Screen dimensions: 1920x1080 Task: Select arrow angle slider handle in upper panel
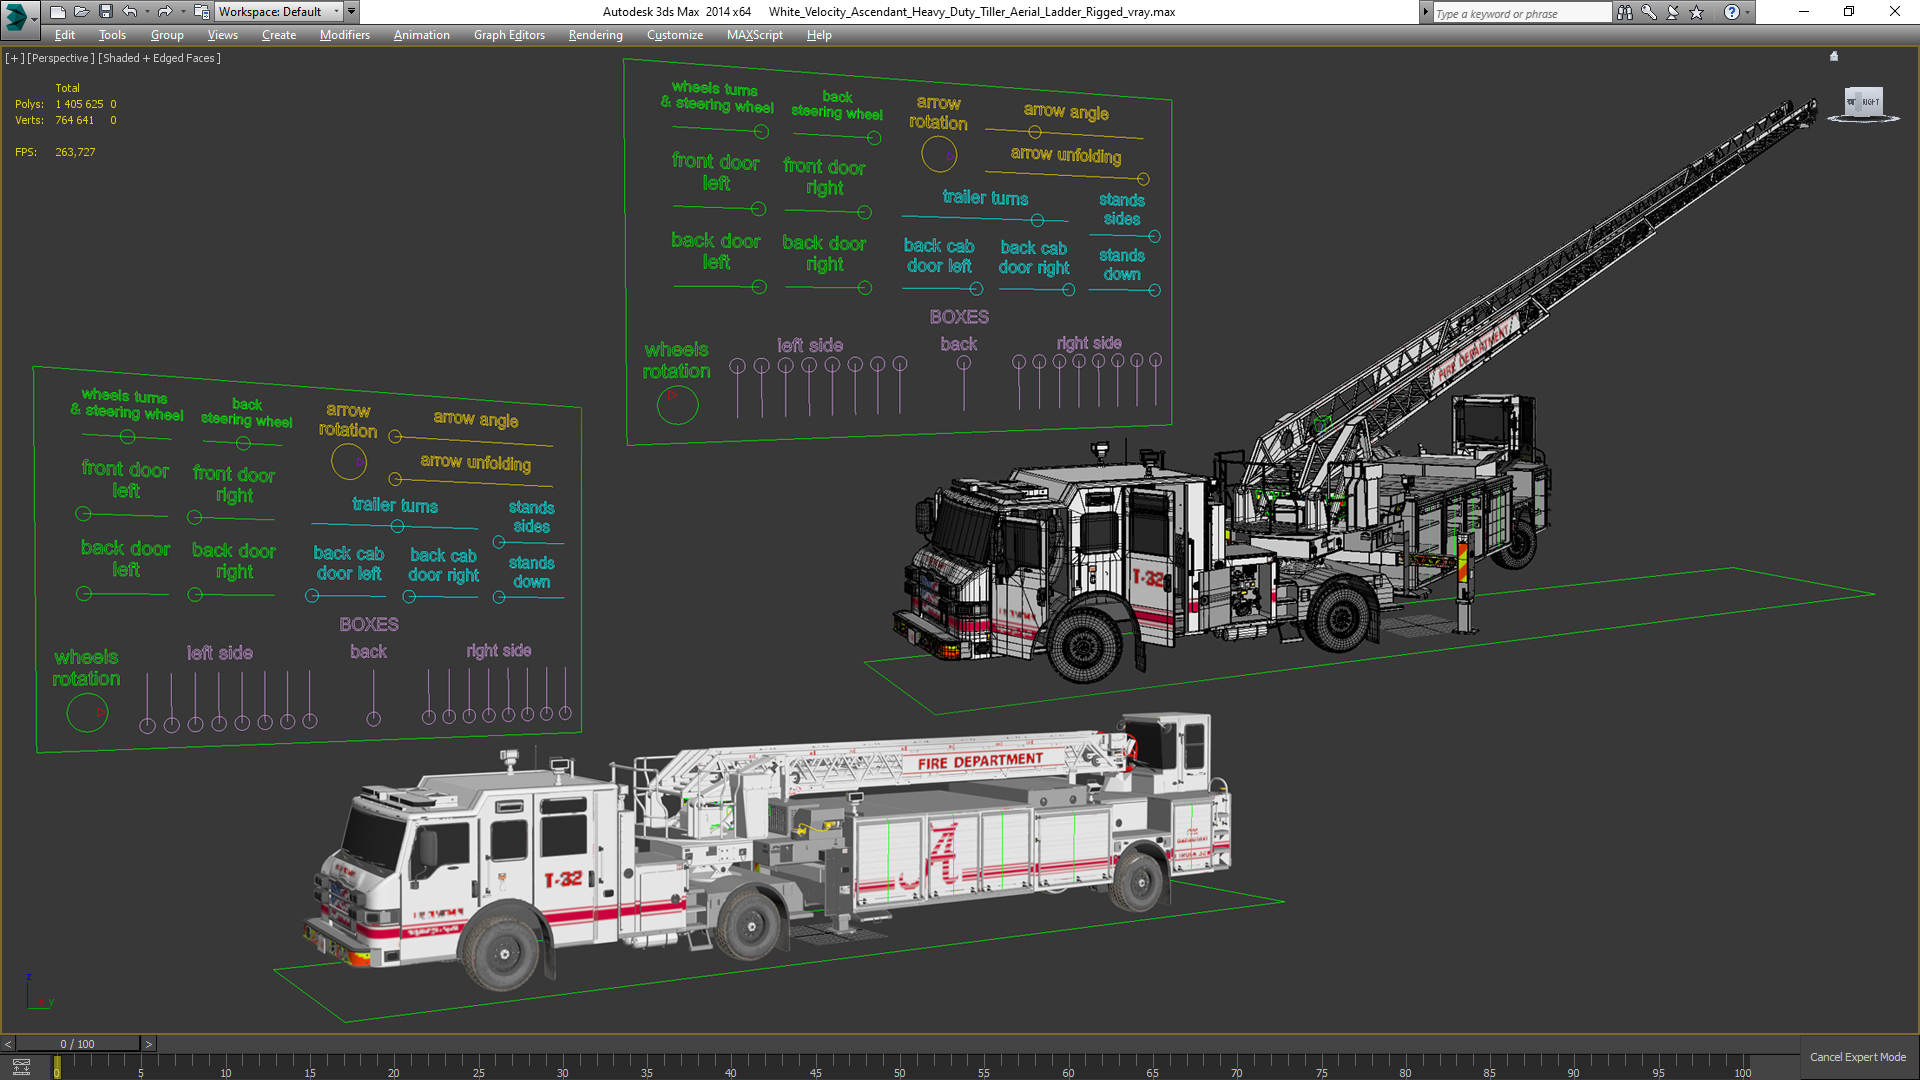pyautogui.click(x=1035, y=132)
